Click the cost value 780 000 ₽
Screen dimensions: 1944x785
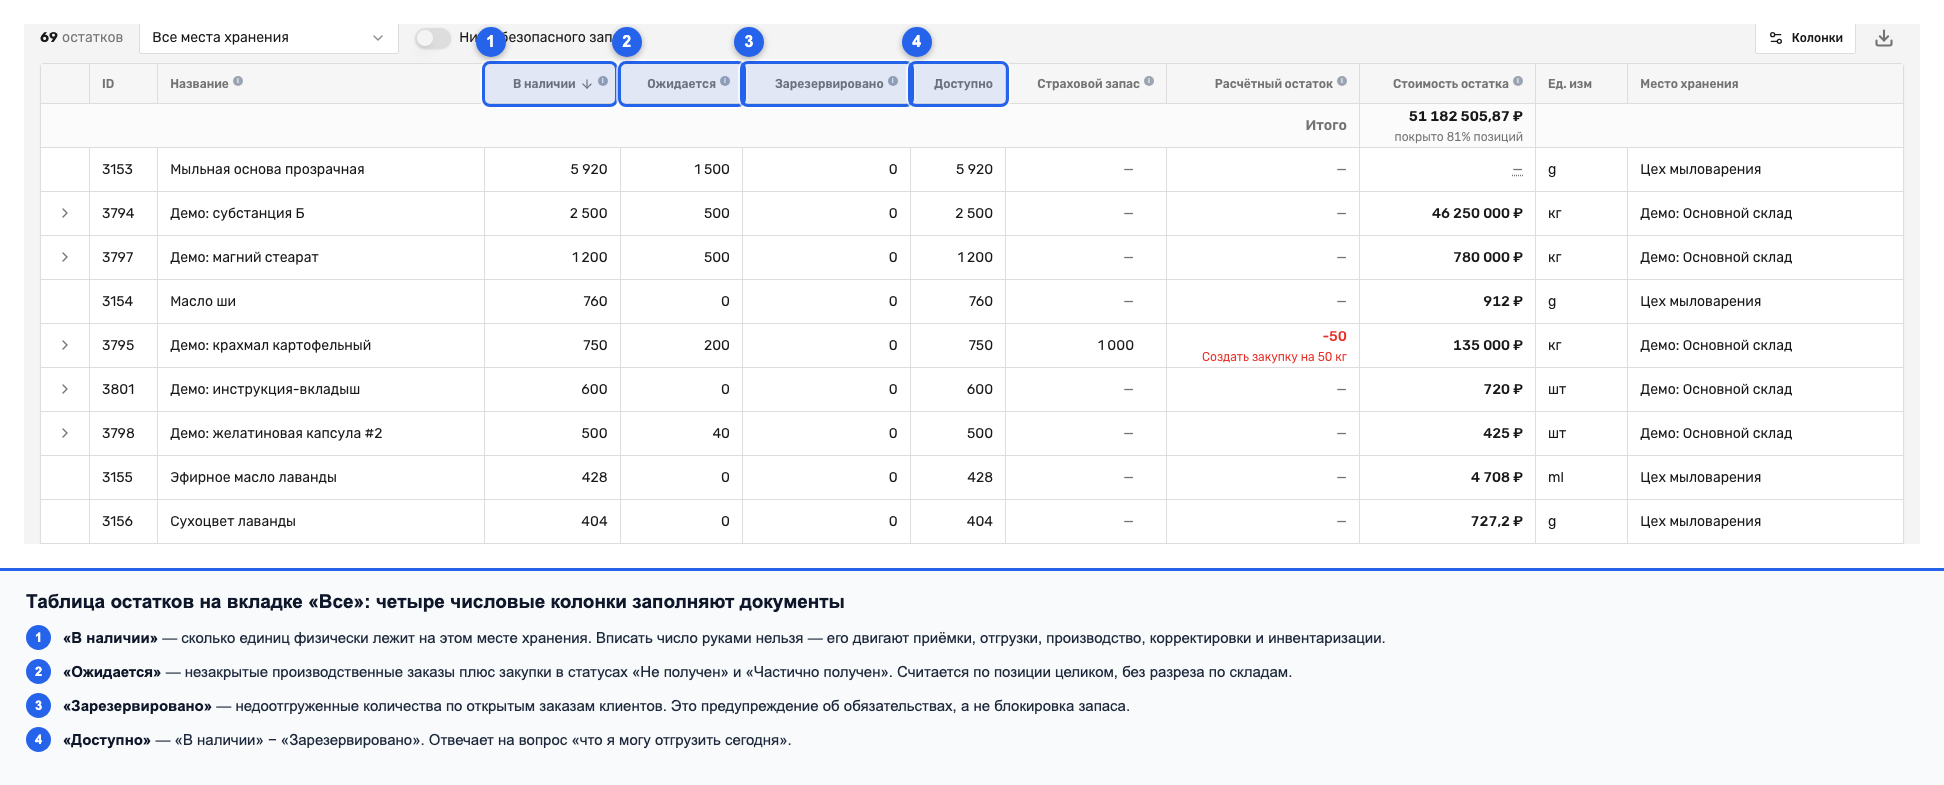(x=1488, y=257)
